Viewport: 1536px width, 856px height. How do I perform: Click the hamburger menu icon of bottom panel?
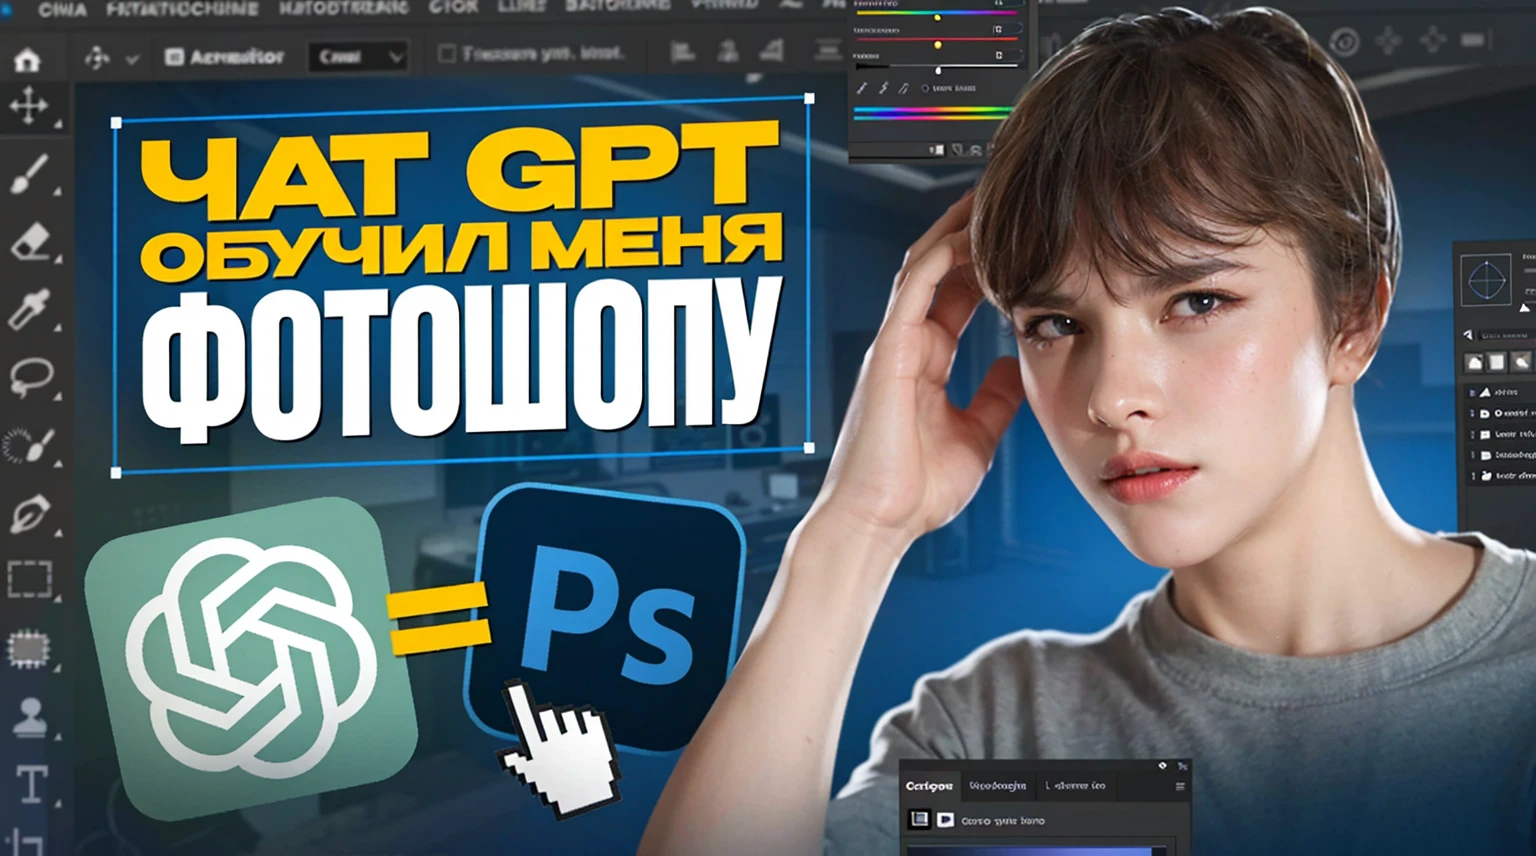point(1180,787)
